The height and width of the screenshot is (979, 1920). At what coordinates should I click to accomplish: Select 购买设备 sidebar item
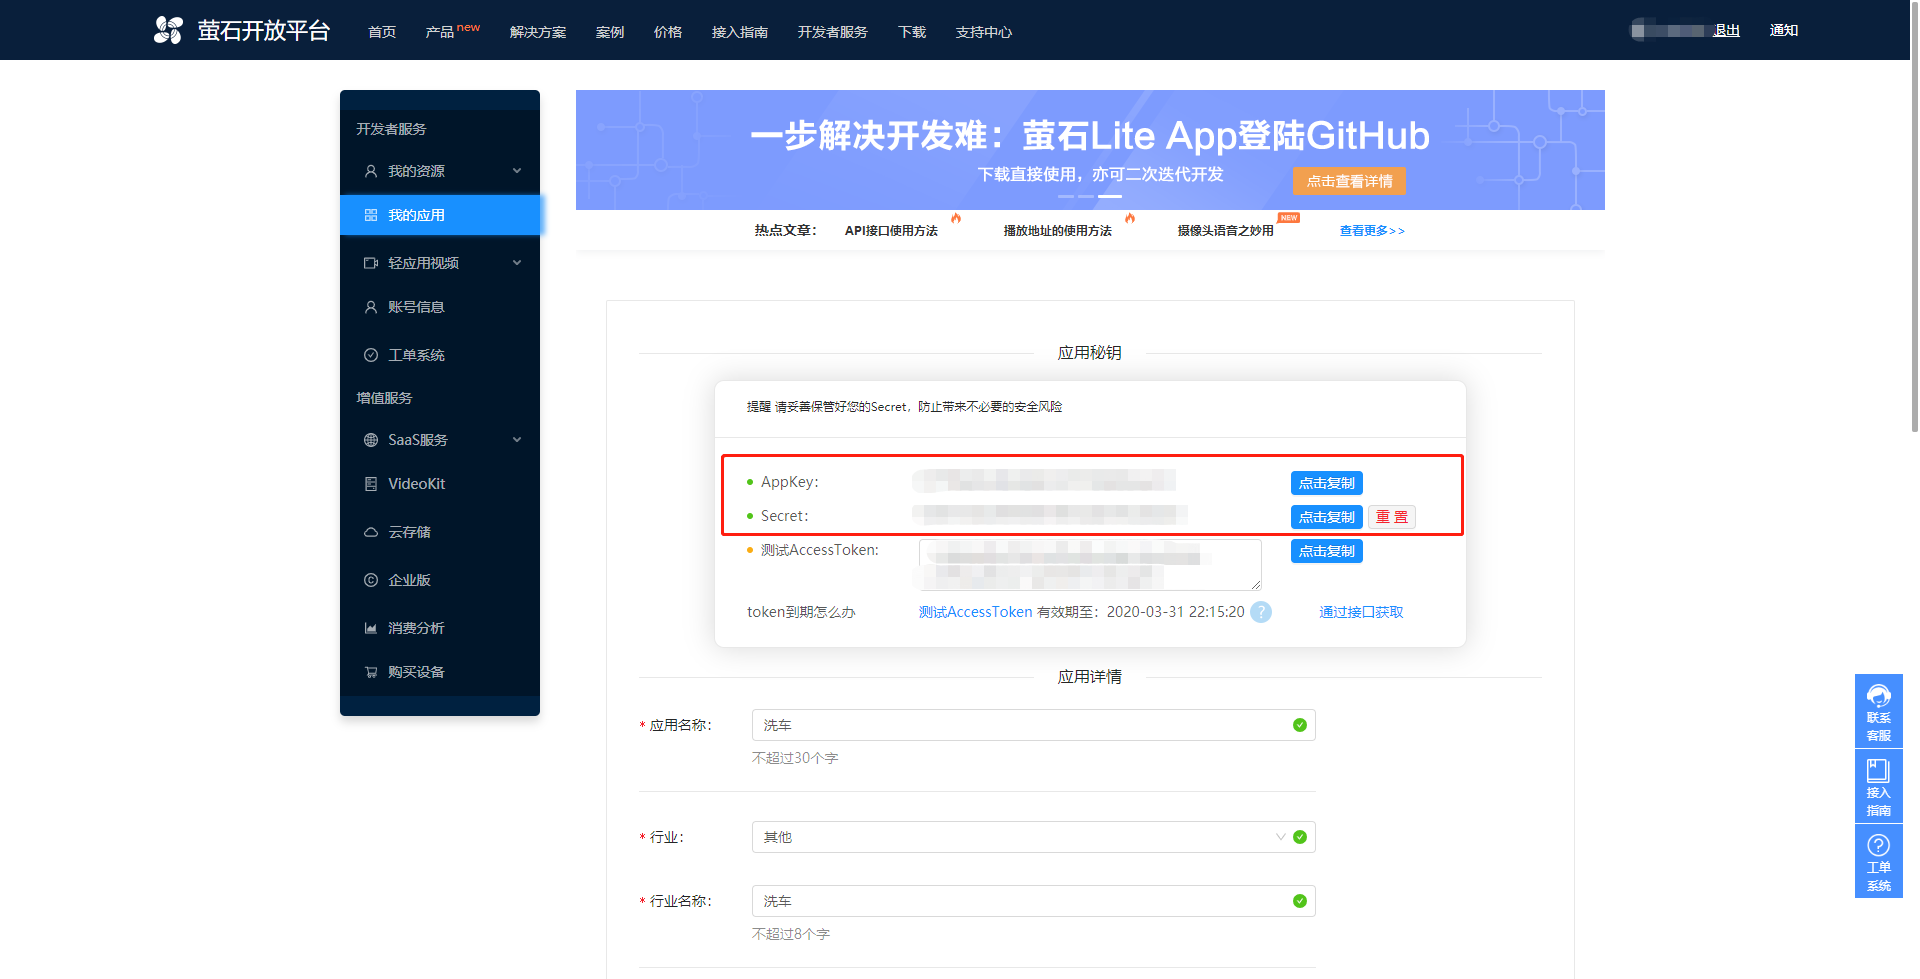(440, 672)
